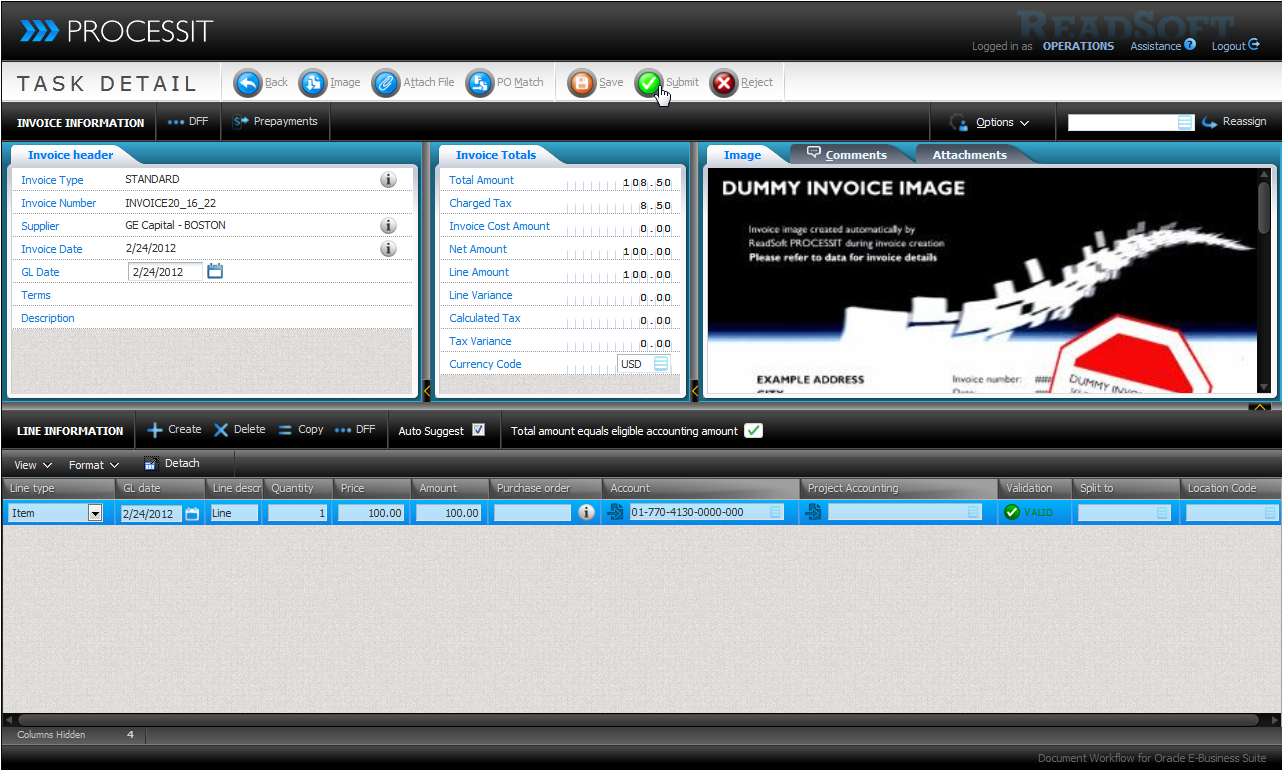Image resolution: width=1283 pixels, height=771 pixels.
Task: Delete the selected invoice line
Action: [x=239, y=430]
